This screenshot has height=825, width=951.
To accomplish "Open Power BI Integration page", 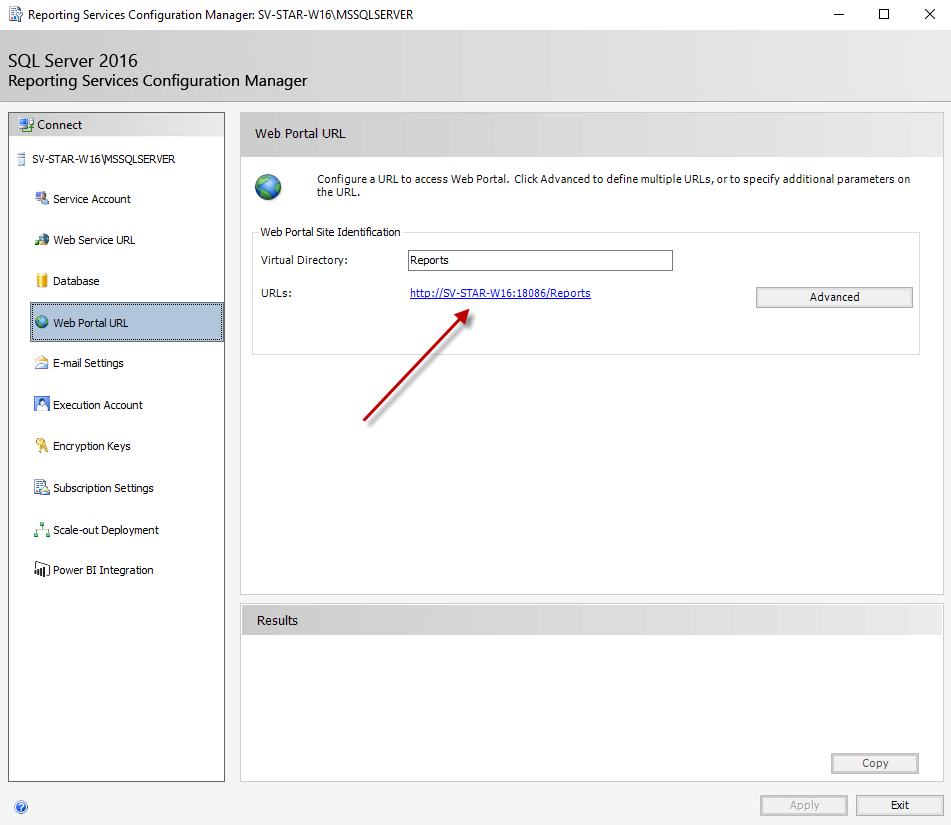I will point(103,570).
